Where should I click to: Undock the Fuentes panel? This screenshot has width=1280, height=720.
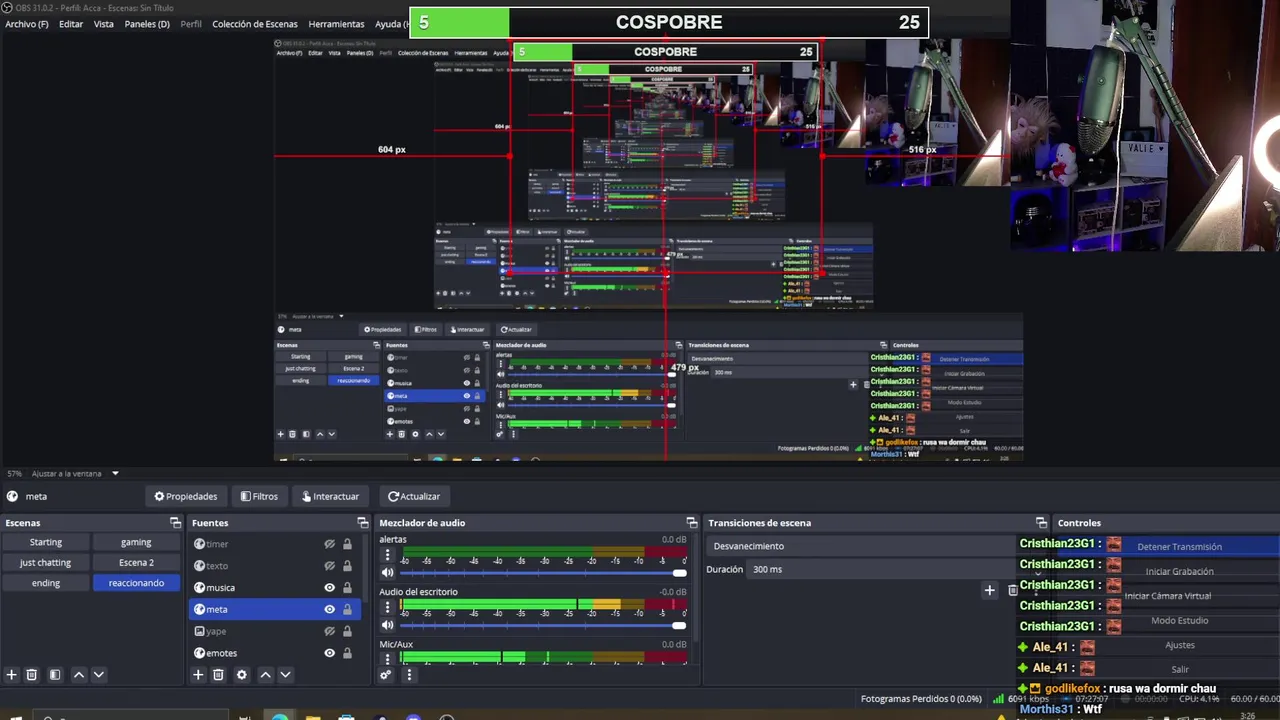click(x=363, y=523)
